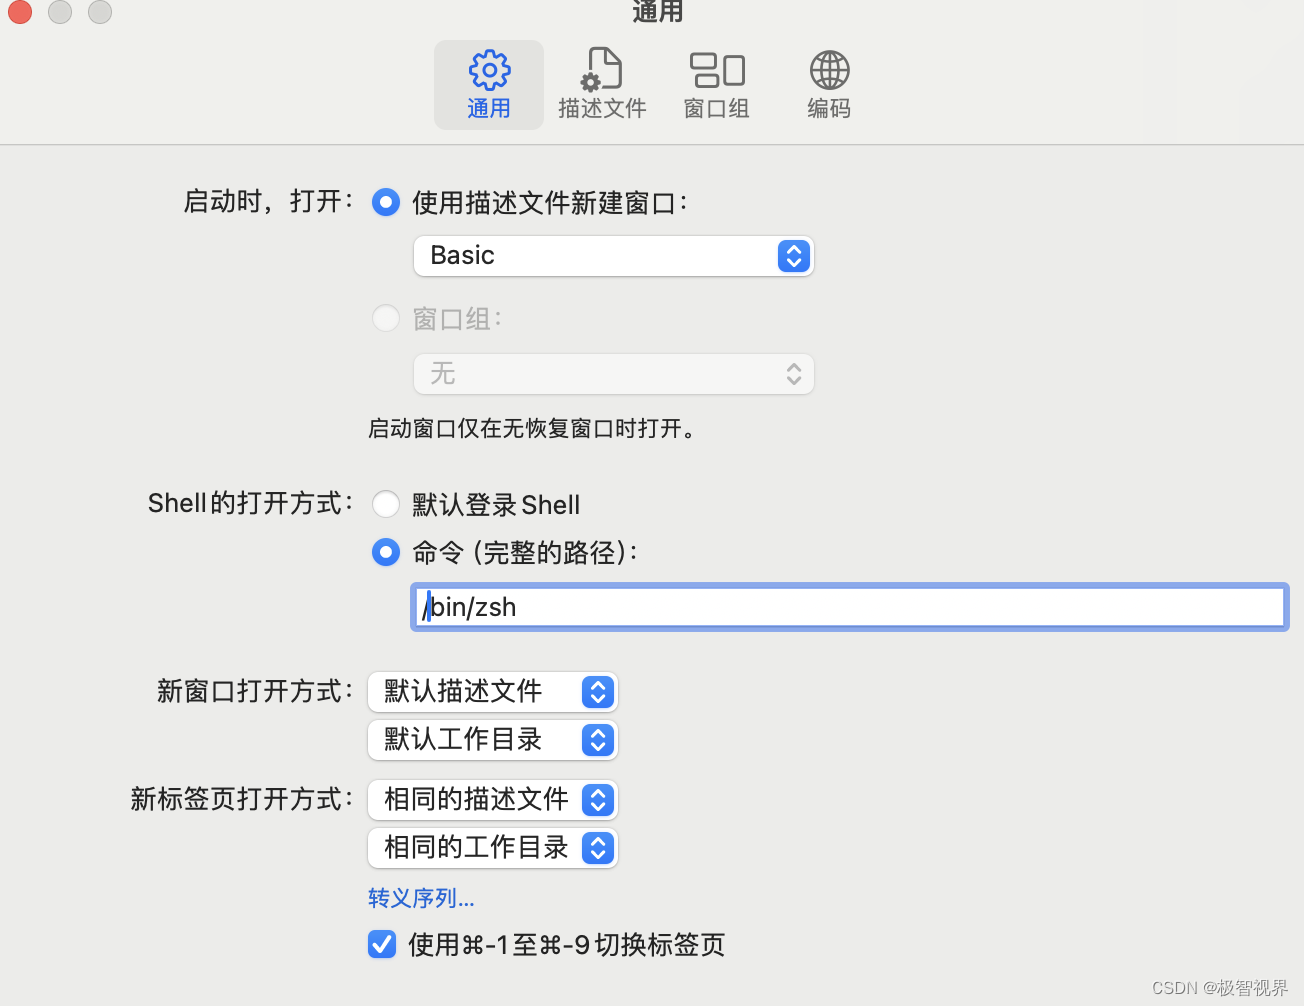
Task: Open the 转义序列... link
Action: pos(421,898)
